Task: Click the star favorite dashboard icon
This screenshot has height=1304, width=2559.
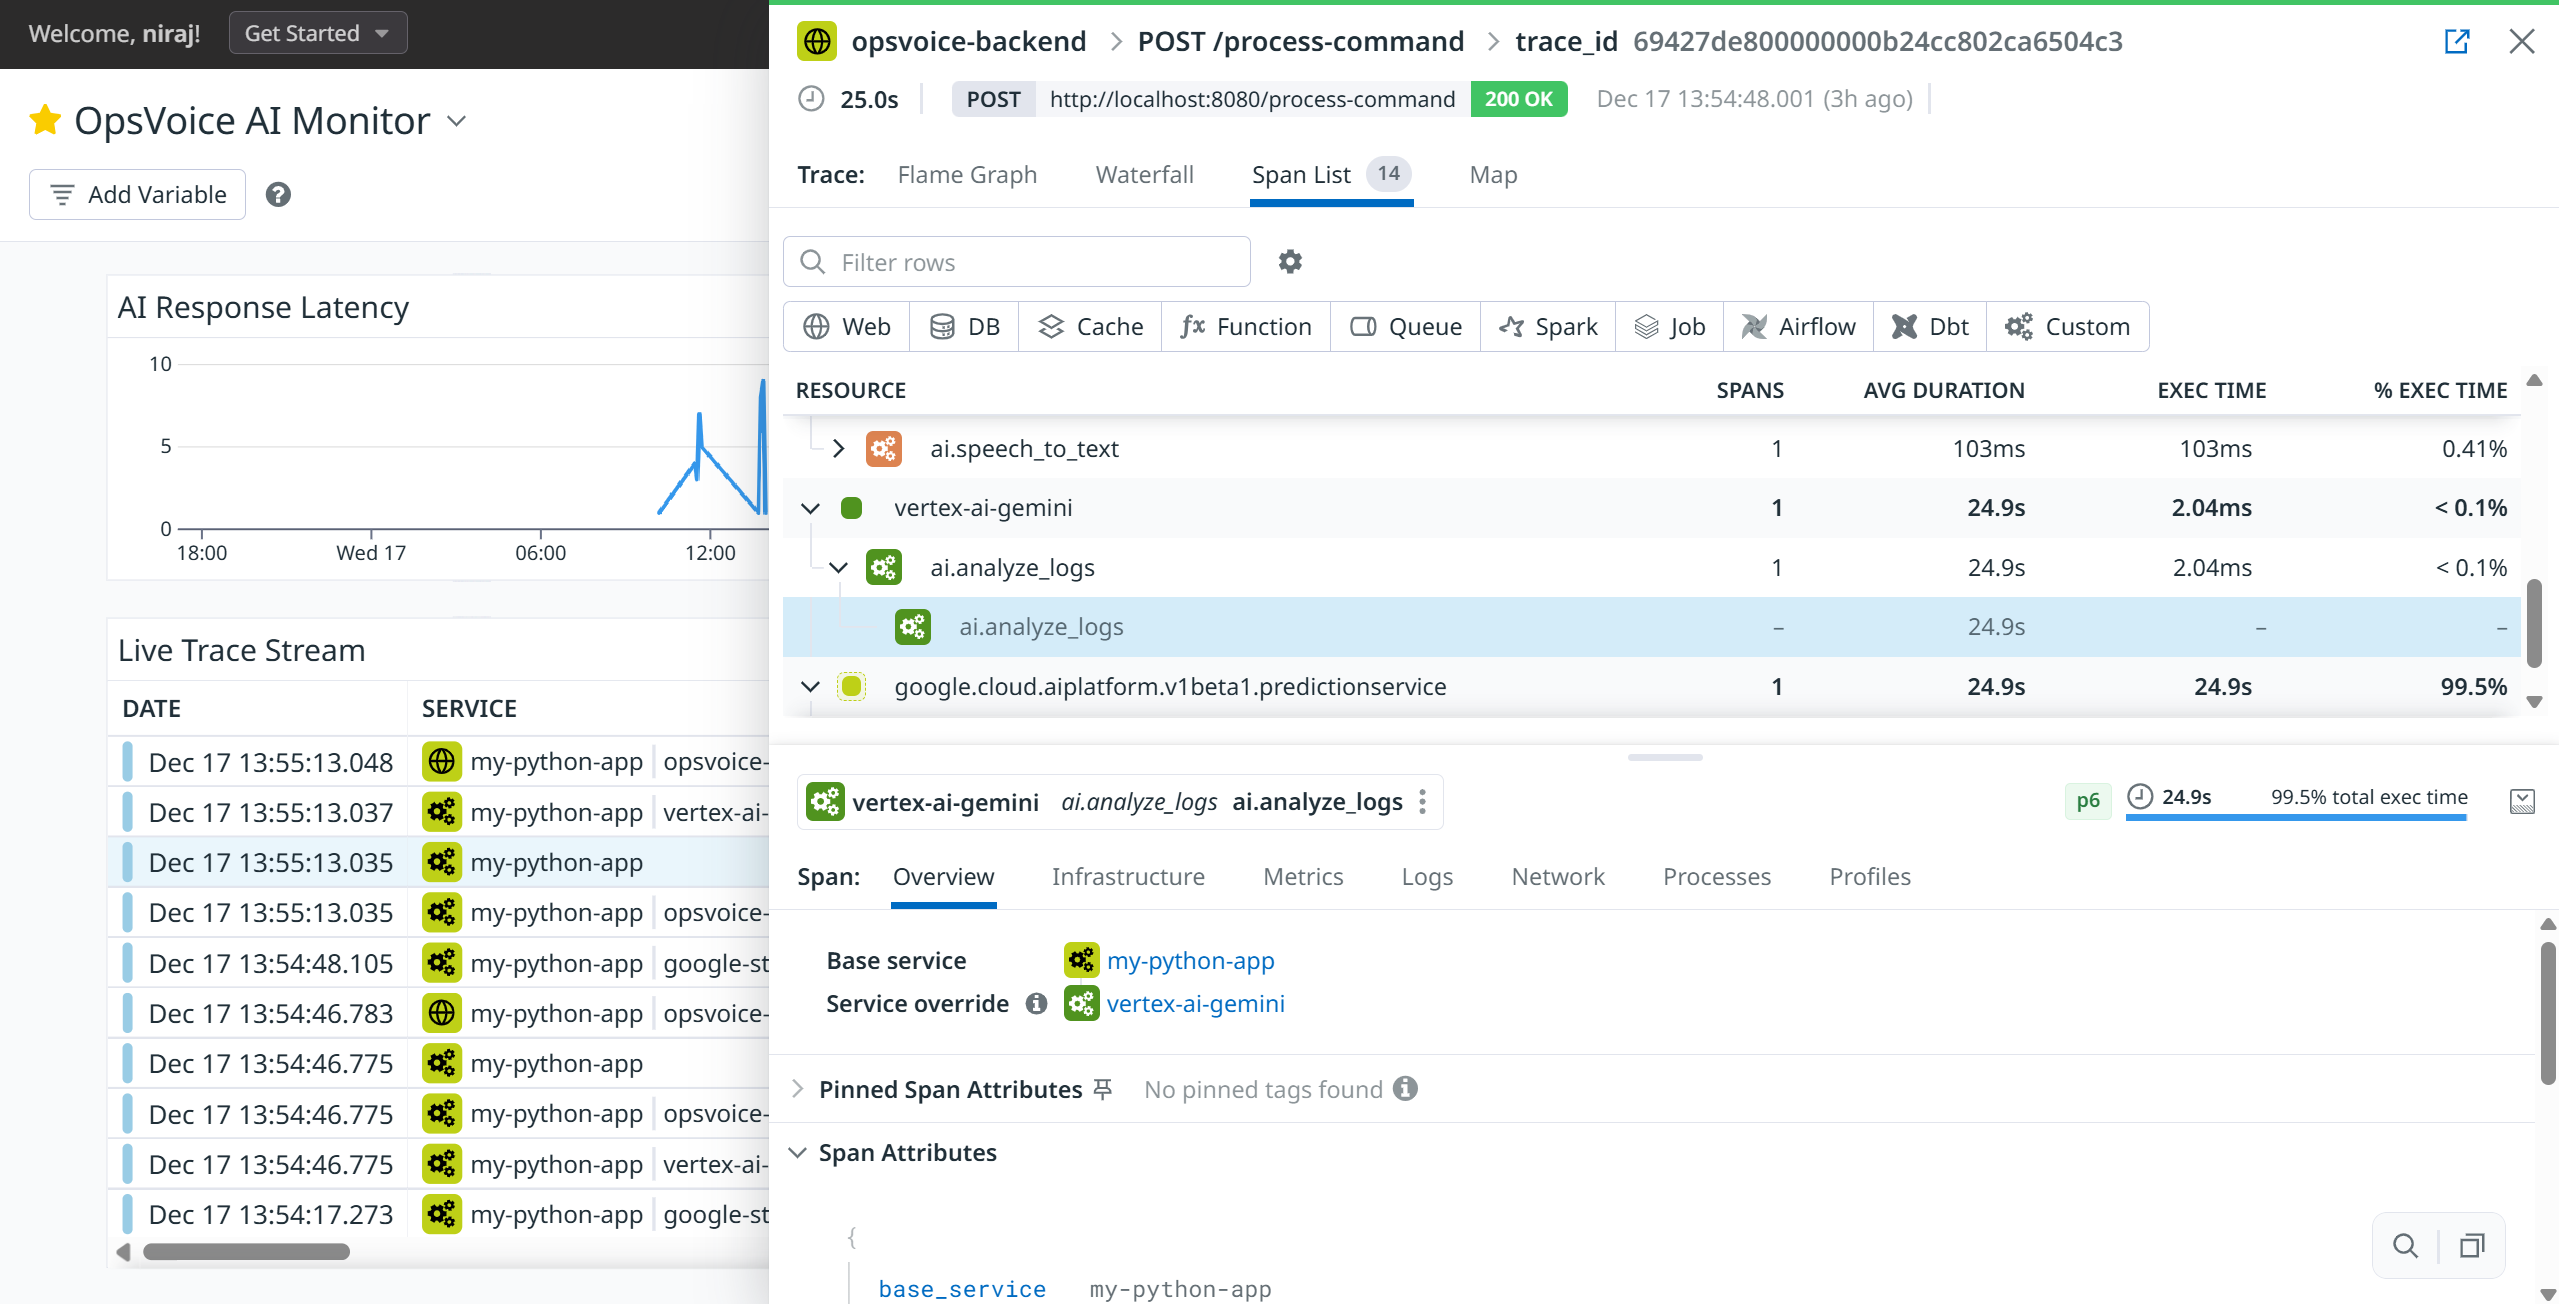Action: [45, 121]
